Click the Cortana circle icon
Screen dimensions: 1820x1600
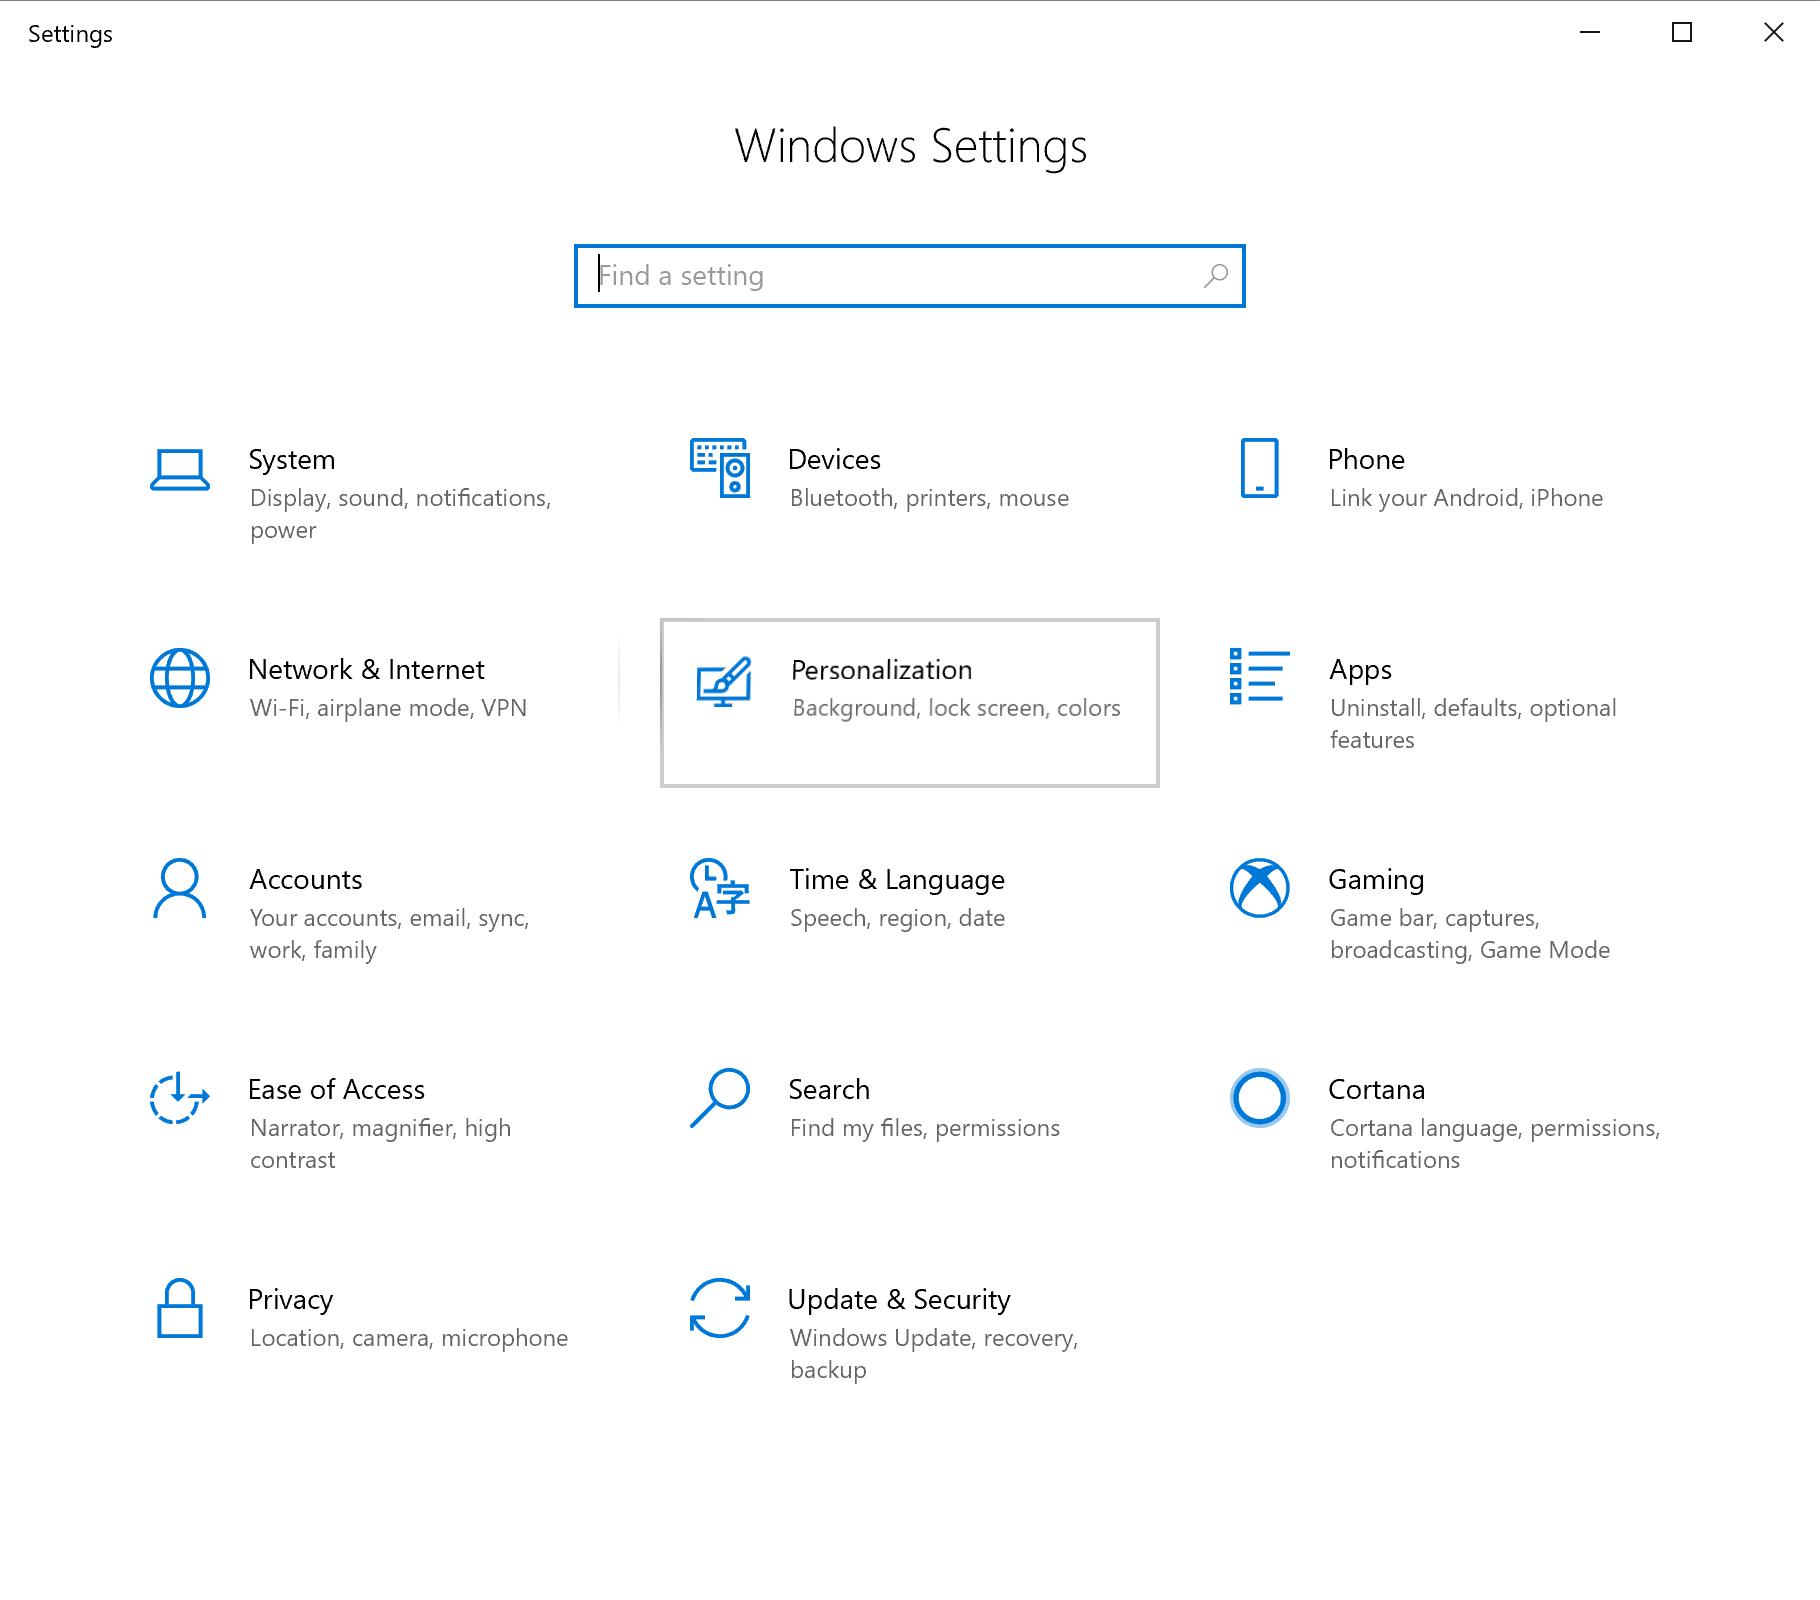1260,1098
